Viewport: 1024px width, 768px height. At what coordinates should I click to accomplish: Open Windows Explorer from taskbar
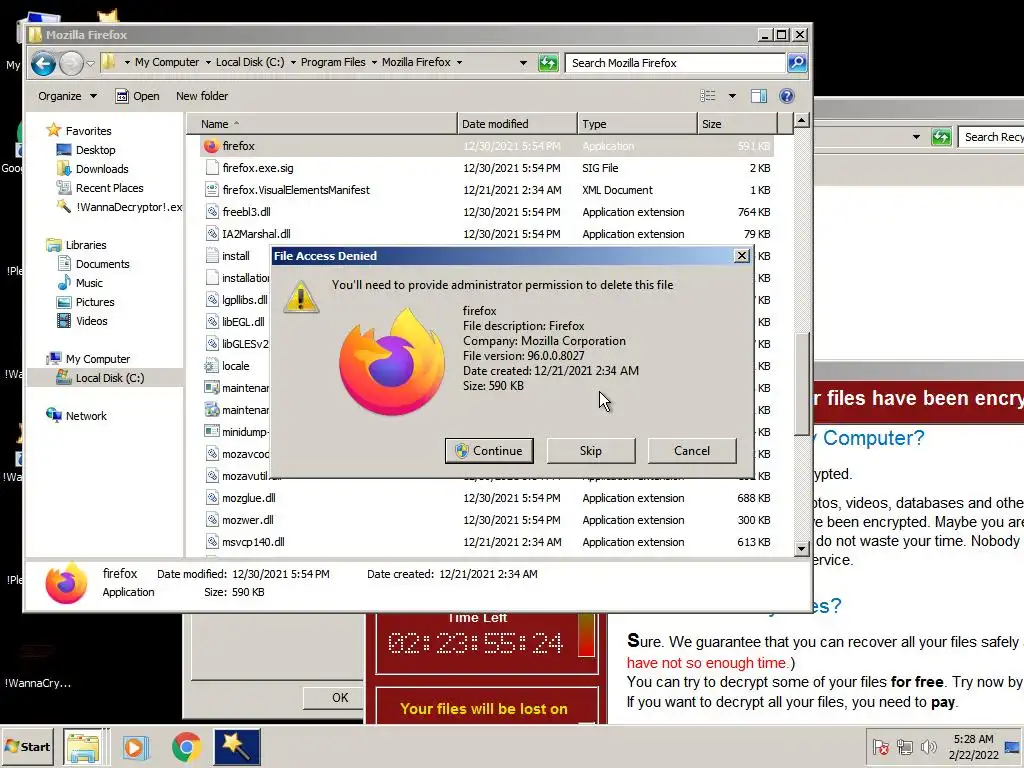83,747
